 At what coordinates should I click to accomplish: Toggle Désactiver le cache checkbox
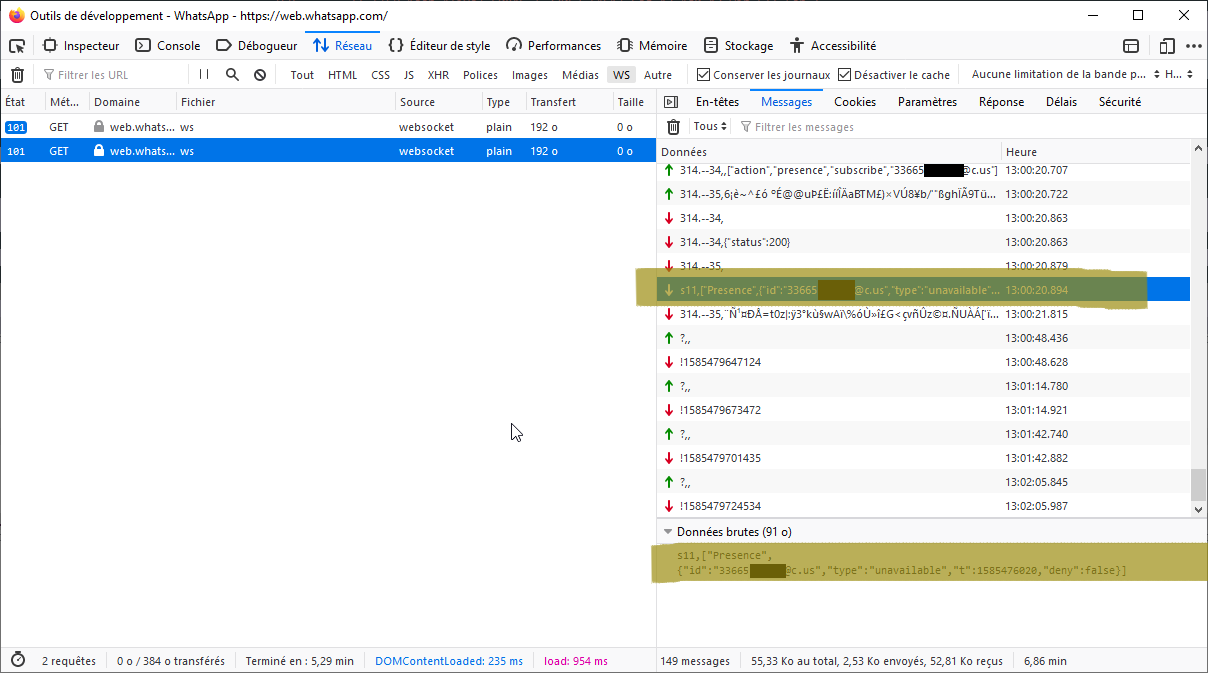tap(845, 75)
